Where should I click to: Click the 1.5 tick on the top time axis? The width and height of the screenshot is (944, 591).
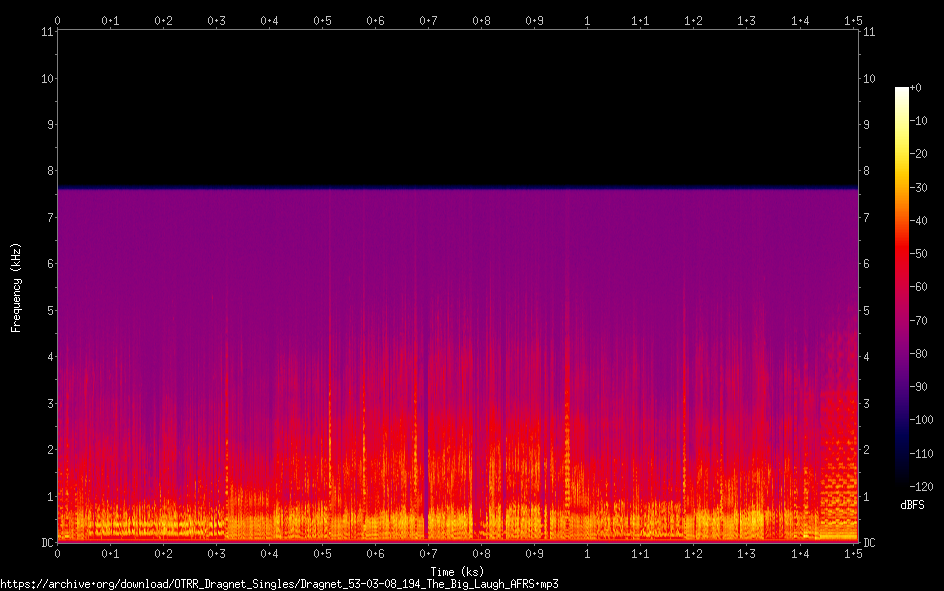[x=852, y=20]
